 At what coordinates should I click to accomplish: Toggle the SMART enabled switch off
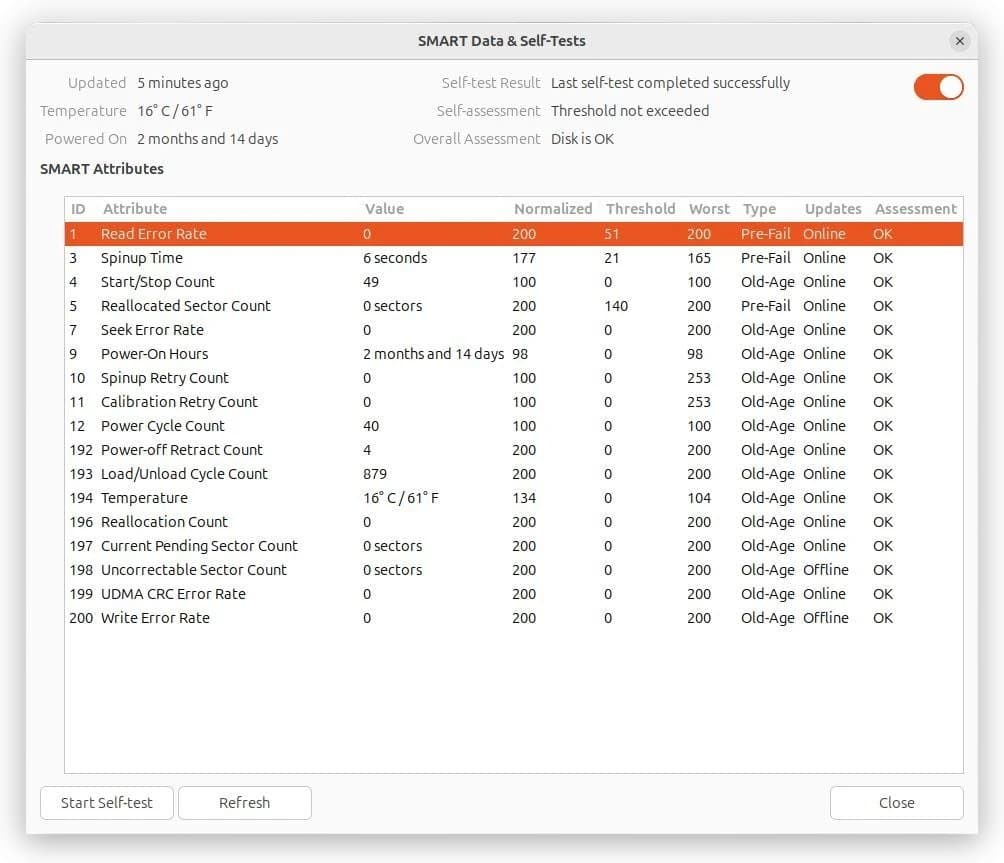[x=938, y=87]
